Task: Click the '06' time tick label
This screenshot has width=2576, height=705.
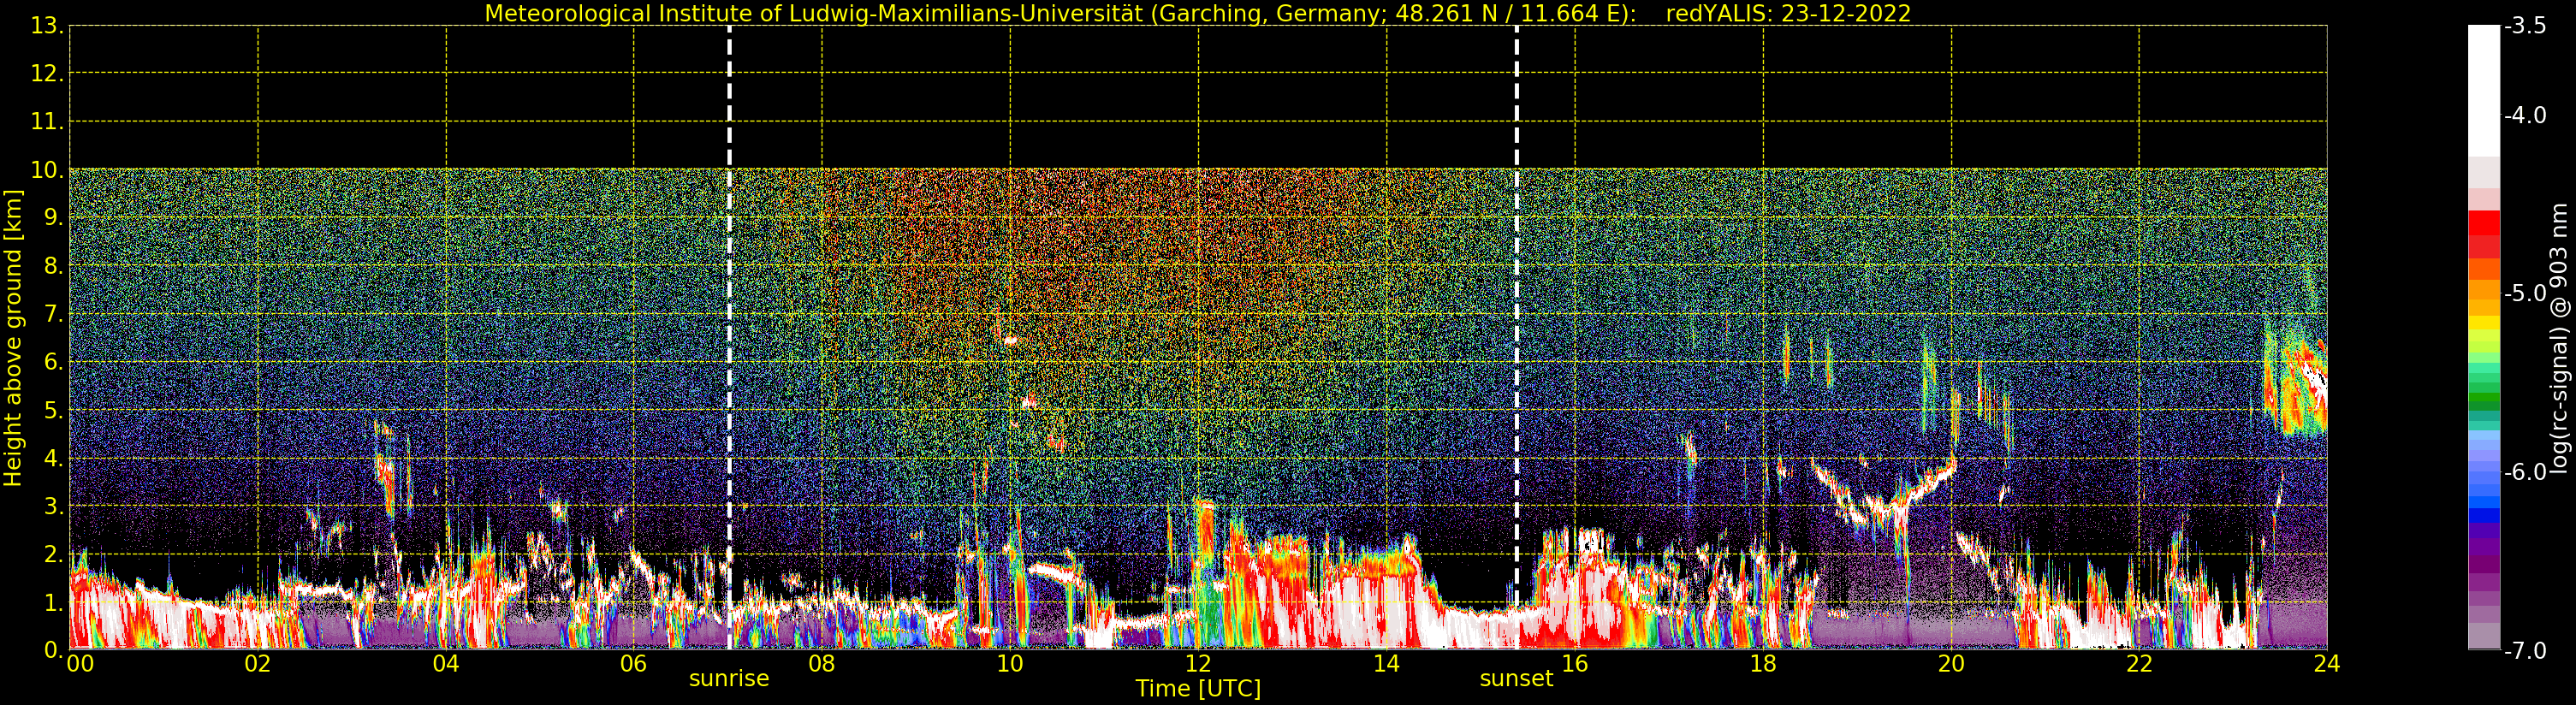Action: tap(633, 664)
